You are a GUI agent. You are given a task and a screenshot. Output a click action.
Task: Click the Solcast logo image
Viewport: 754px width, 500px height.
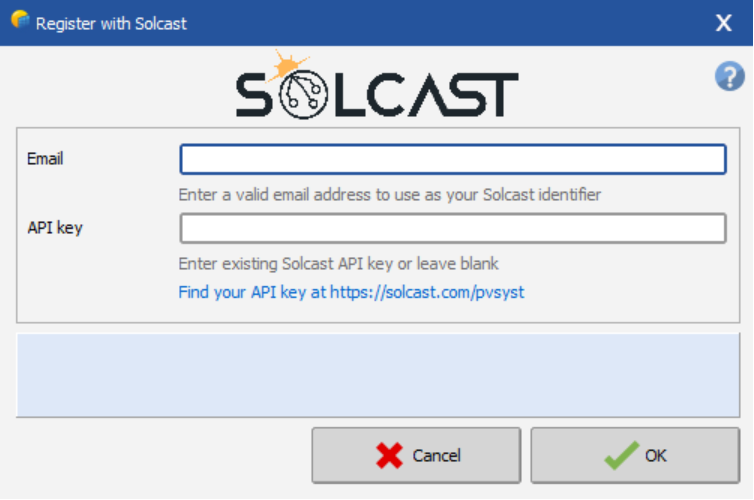(377, 84)
